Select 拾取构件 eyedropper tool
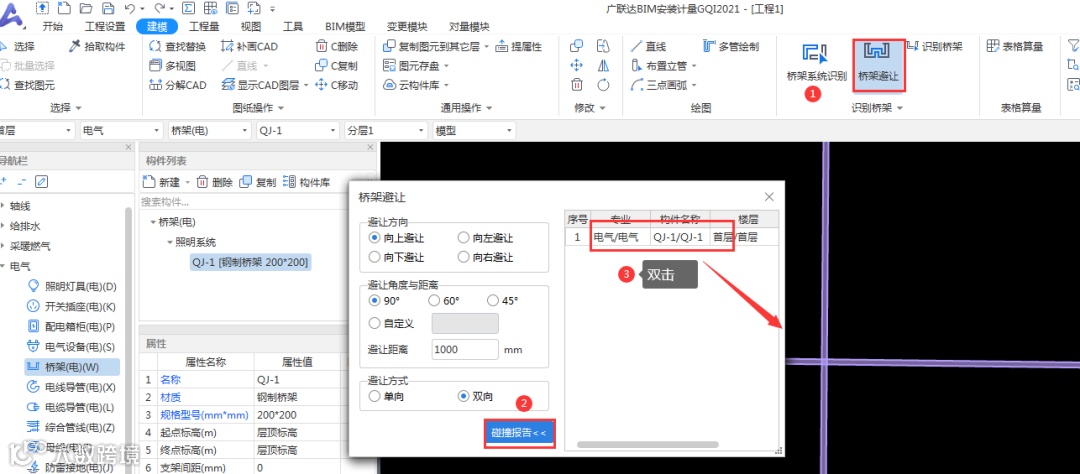This screenshot has width=1080, height=474. pyautogui.click(x=98, y=47)
